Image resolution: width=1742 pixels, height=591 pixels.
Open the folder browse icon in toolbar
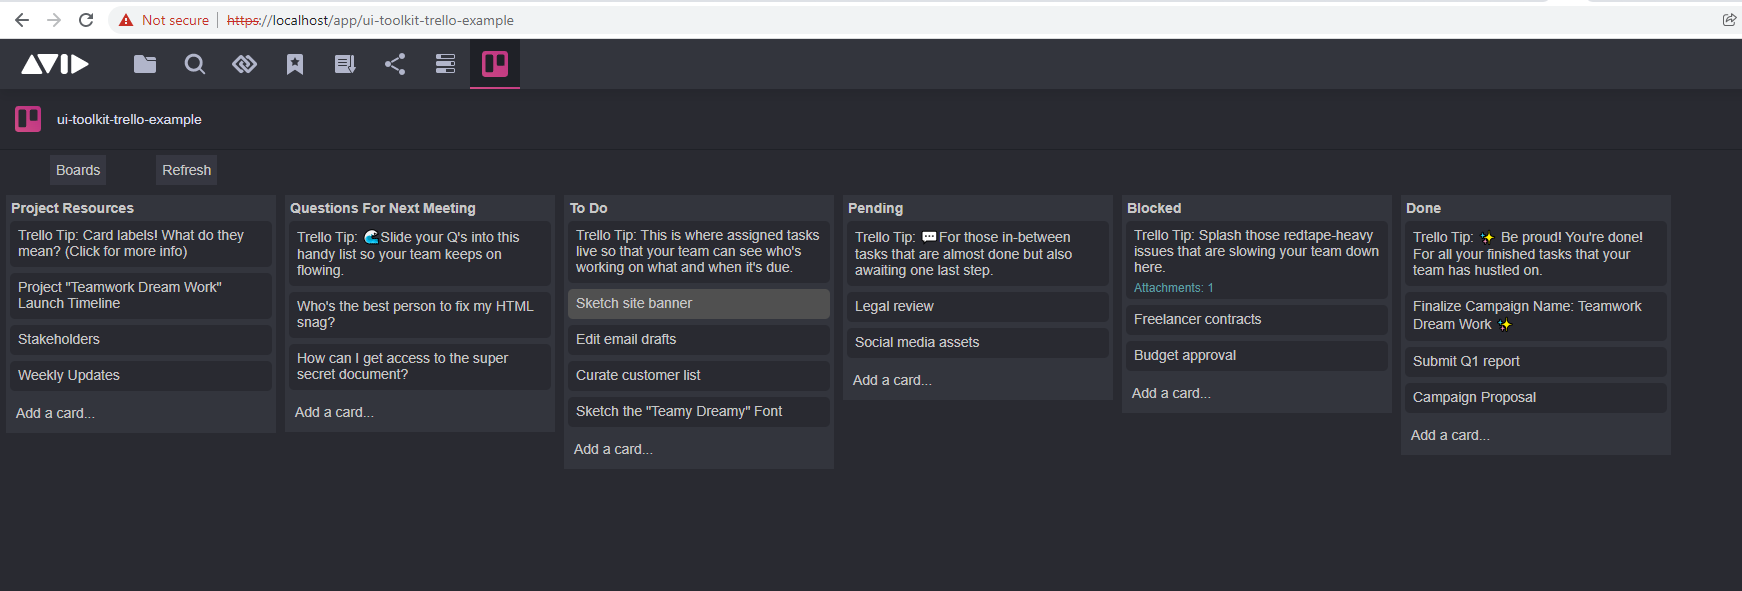coord(145,64)
